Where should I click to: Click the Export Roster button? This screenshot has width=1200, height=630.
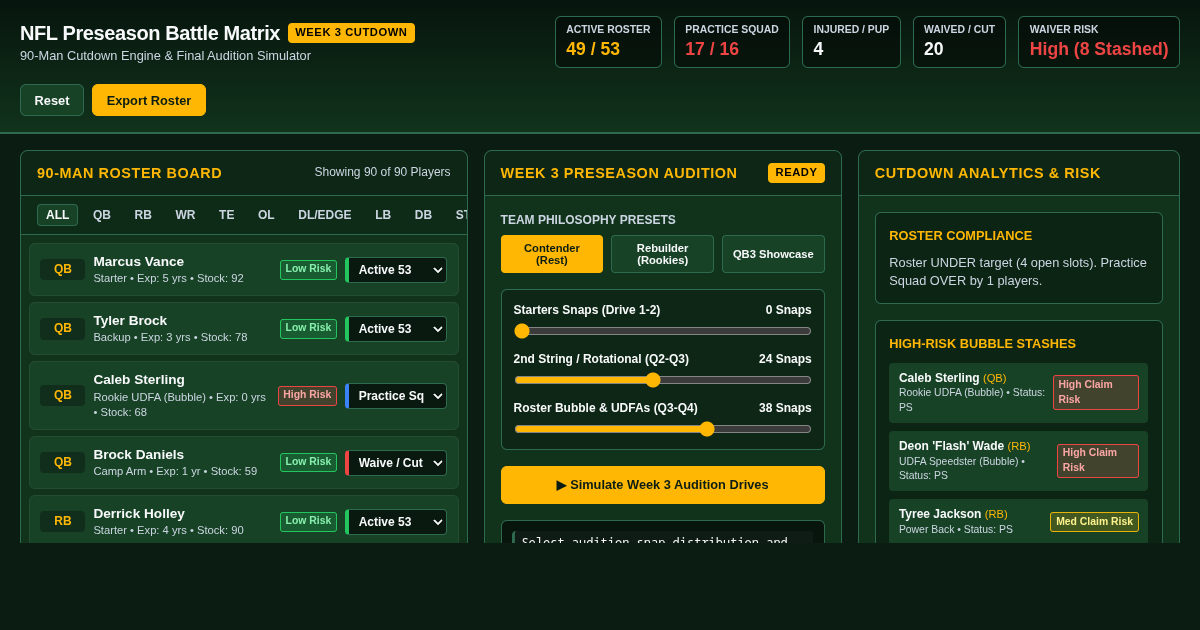point(149,100)
